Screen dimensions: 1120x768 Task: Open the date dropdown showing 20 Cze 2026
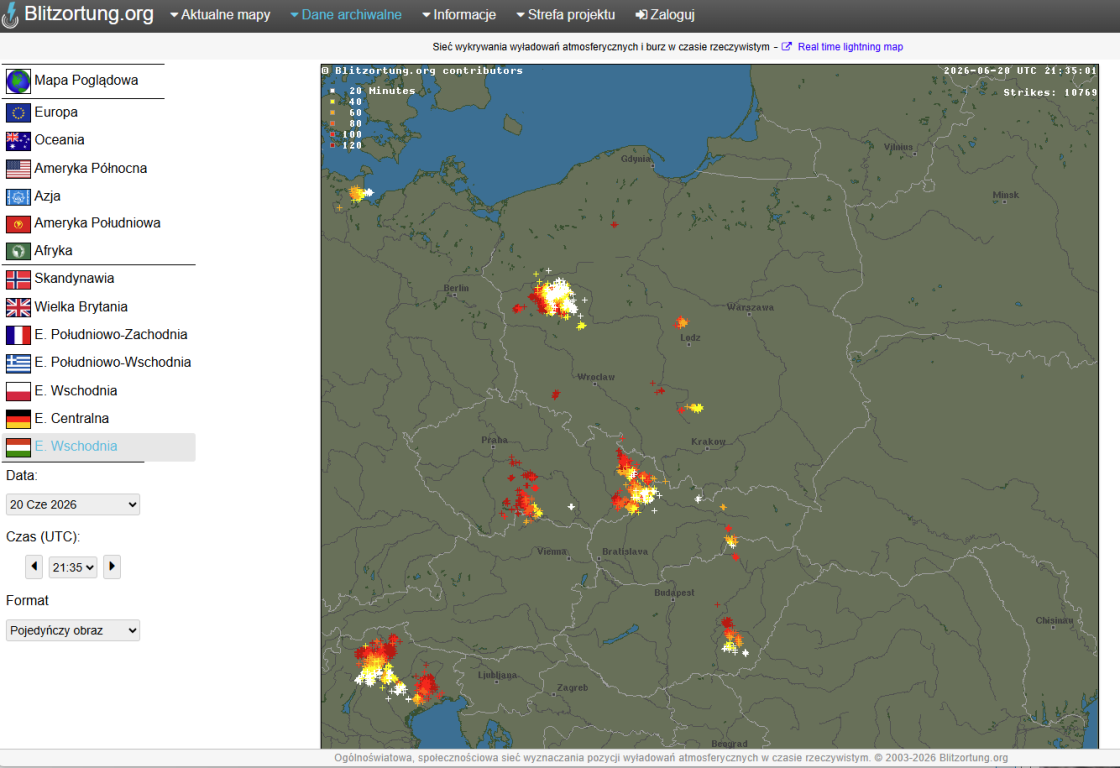(73, 504)
